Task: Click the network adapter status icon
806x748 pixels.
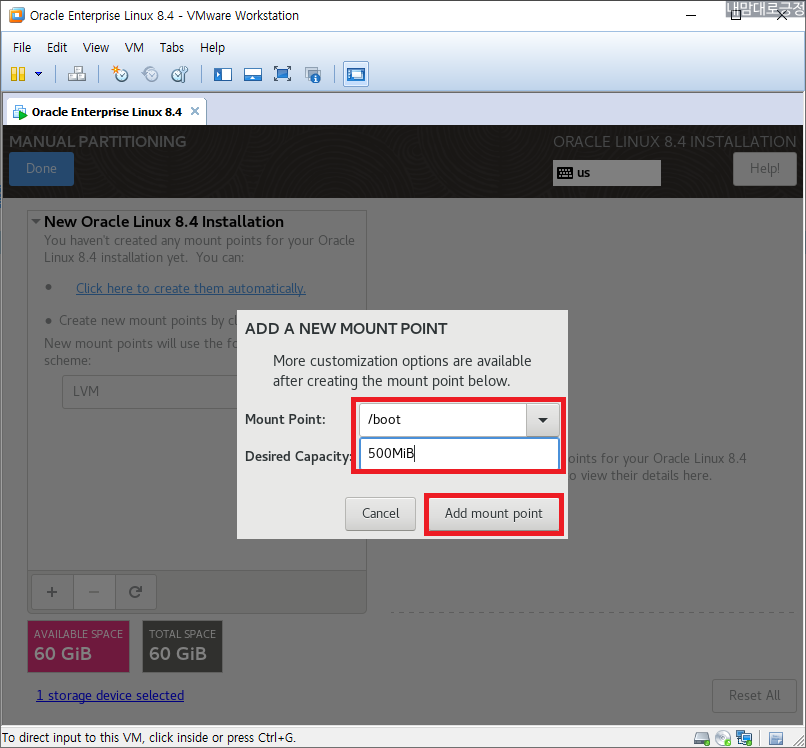Action: pyautogui.click(x=744, y=738)
